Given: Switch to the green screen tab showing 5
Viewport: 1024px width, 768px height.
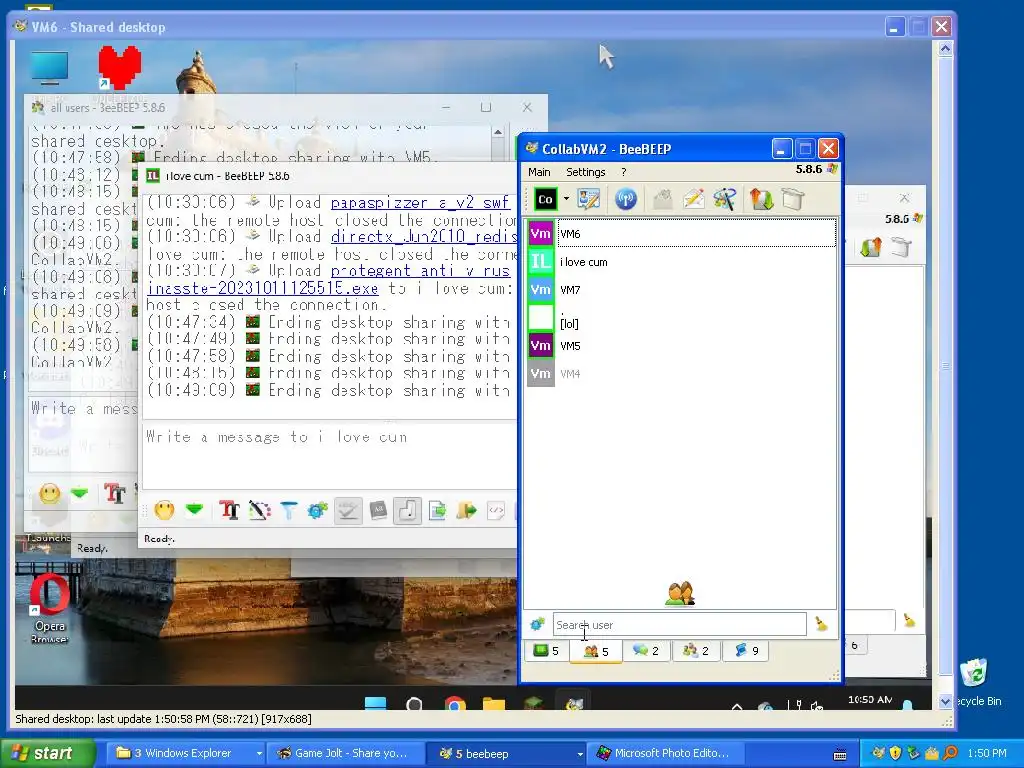Looking at the screenshot, I should 546,650.
